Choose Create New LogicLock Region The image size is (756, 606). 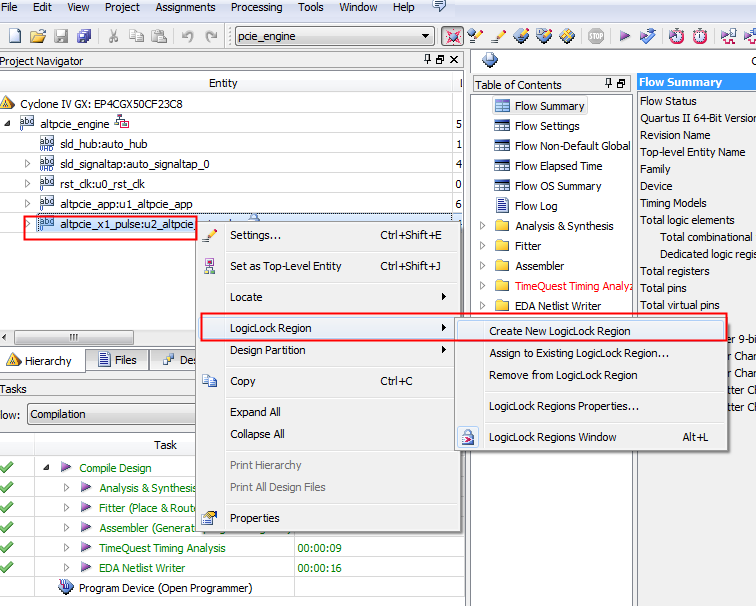pos(590,331)
